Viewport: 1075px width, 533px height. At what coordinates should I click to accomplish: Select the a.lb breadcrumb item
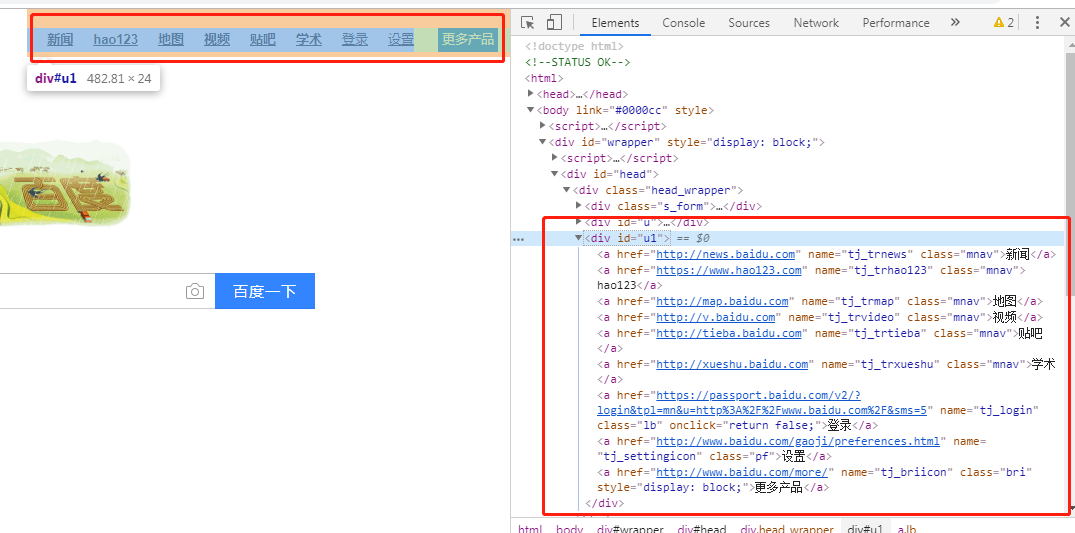(906, 529)
